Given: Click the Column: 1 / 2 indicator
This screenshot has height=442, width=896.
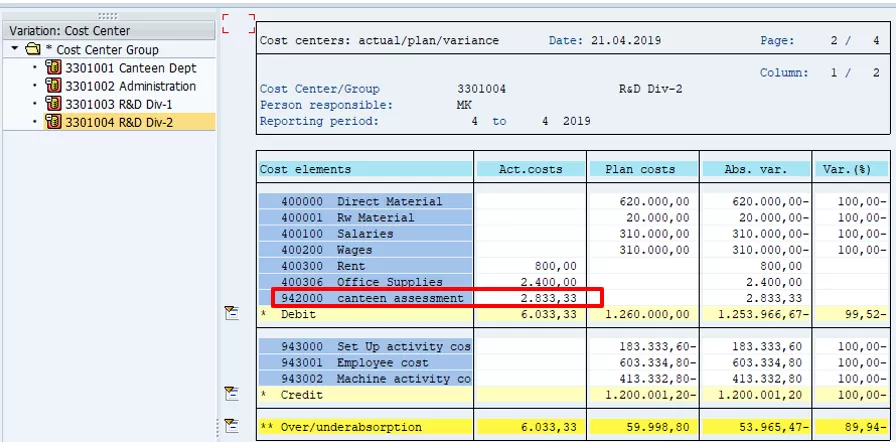Looking at the screenshot, I should pos(820,73).
